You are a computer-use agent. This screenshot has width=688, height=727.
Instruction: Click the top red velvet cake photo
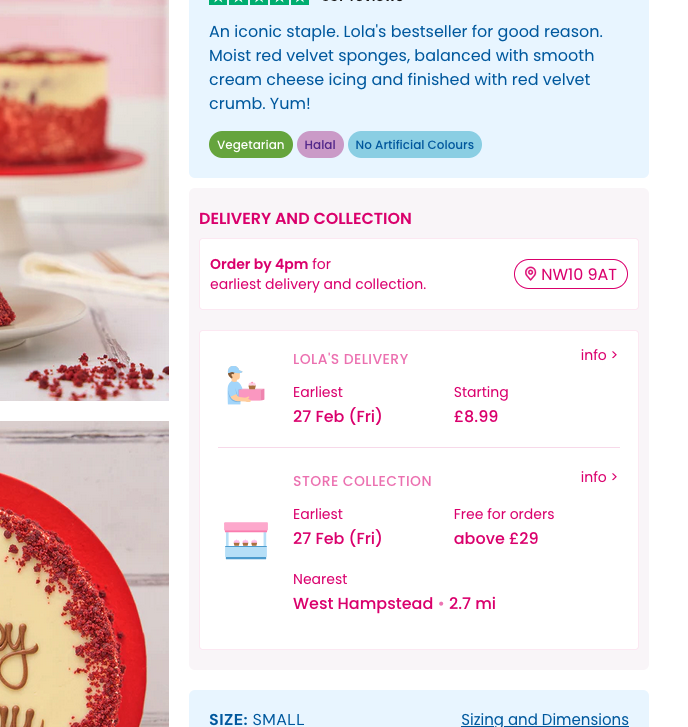(84, 200)
